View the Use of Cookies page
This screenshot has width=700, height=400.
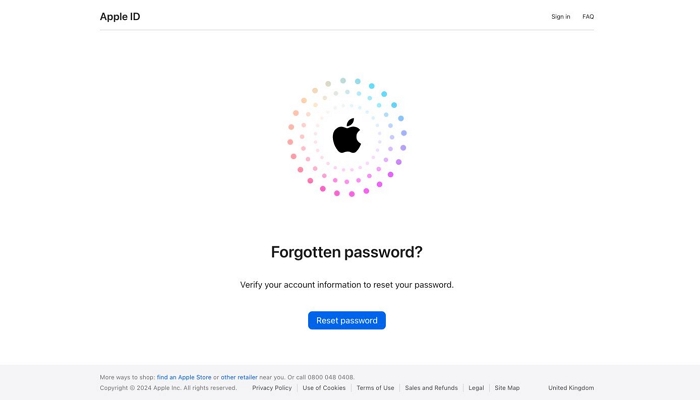tap(324, 388)
